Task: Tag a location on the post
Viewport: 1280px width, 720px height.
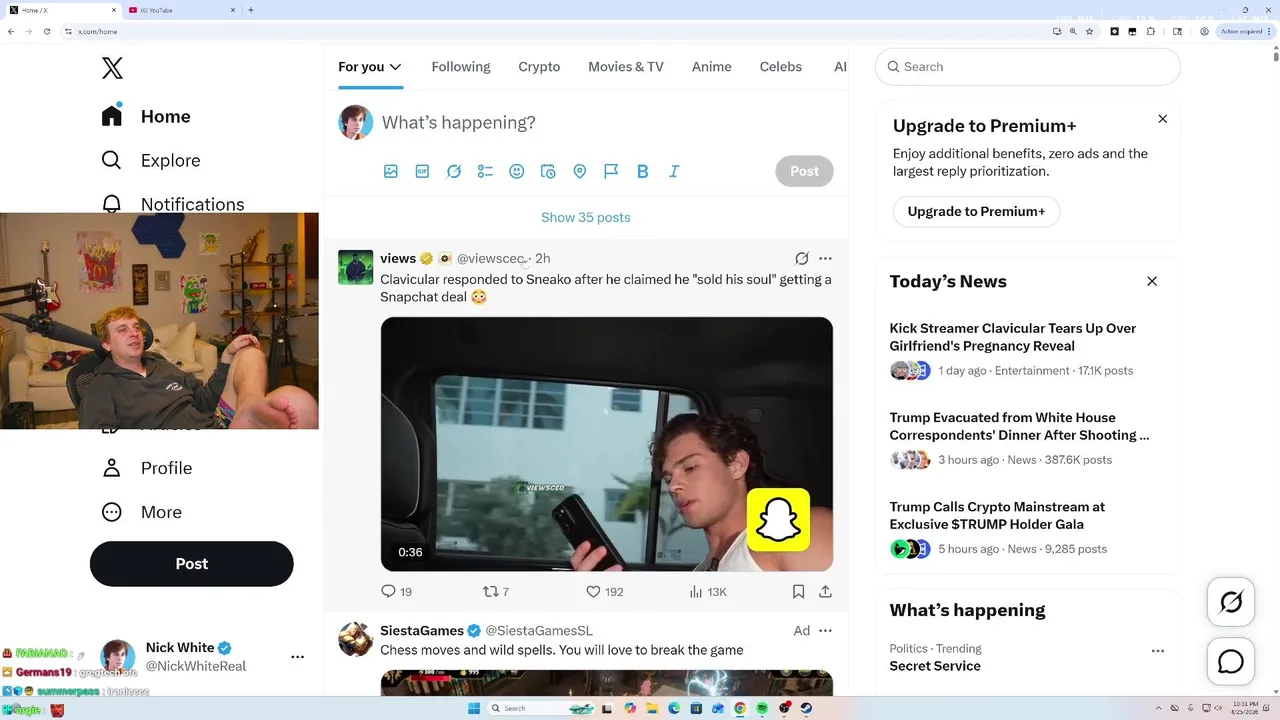Action: click(579, 171)
